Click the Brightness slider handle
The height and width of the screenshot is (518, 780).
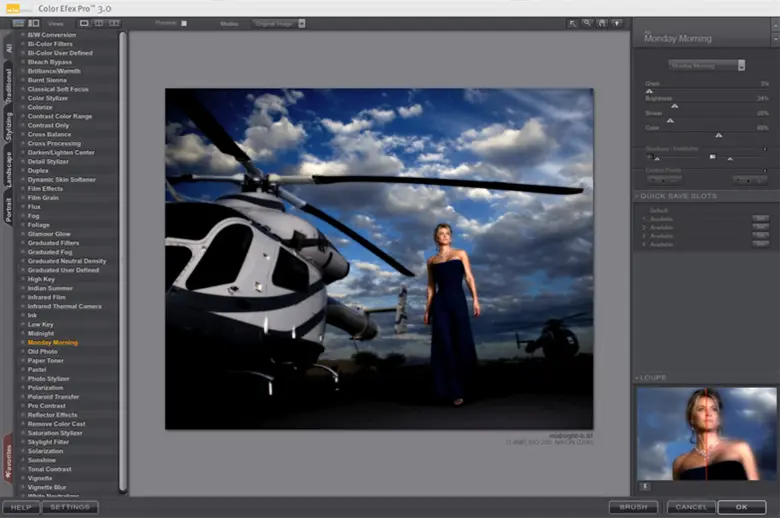tap(675, 106)
